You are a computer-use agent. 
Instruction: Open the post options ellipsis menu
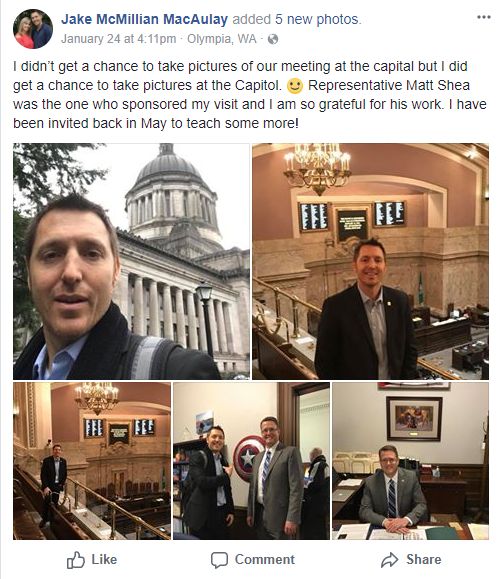coord(483,17)
